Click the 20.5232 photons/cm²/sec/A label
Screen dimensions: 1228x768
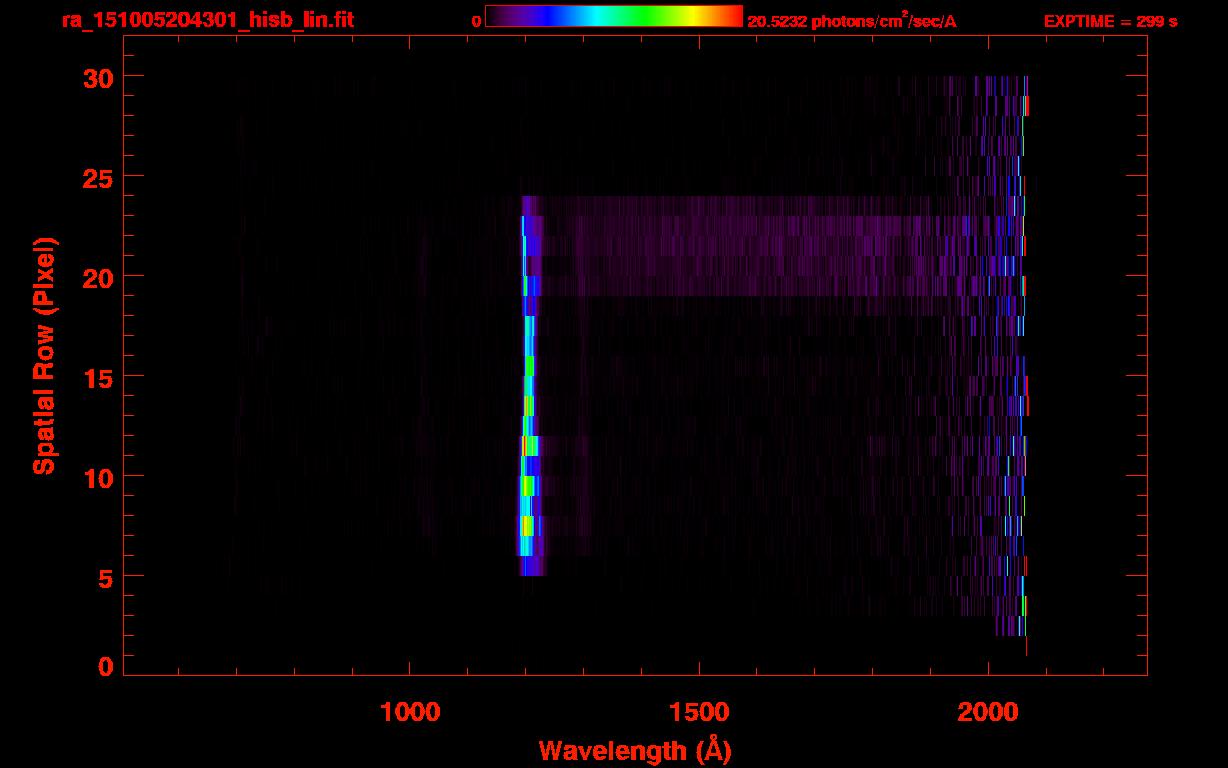852,20
